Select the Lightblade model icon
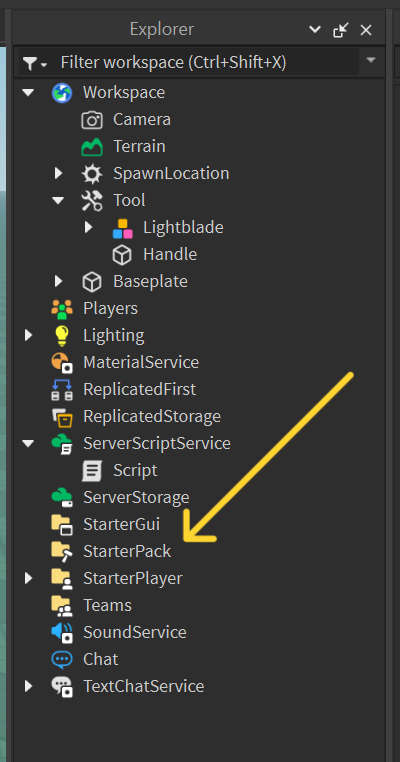Viewport: 400px width, 762px height. (122, 227)
